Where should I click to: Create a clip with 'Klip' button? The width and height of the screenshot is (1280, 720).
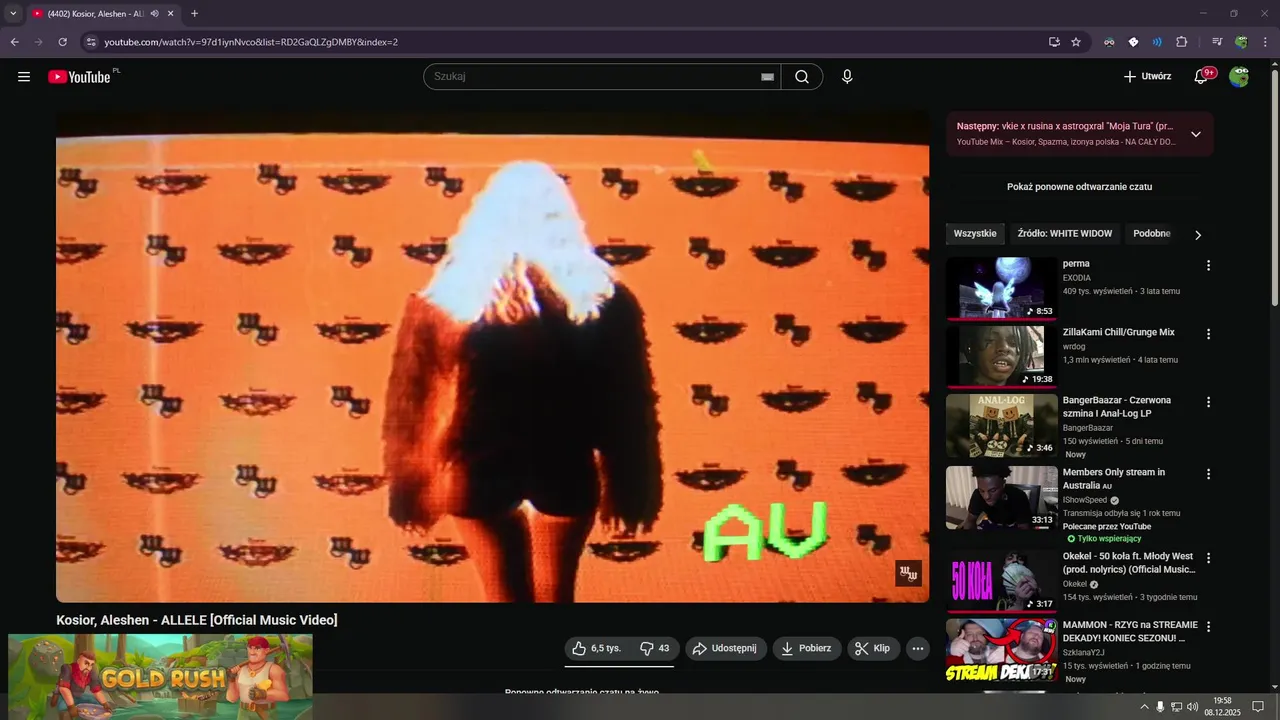(873, 648)
